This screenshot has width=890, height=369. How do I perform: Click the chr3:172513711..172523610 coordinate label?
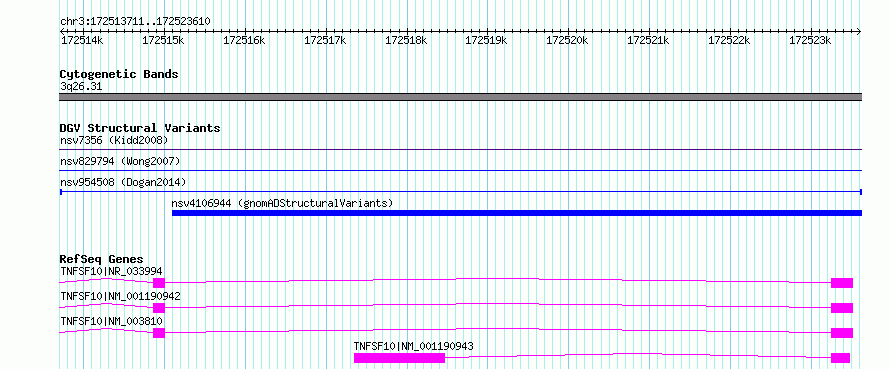click(136, 21)
